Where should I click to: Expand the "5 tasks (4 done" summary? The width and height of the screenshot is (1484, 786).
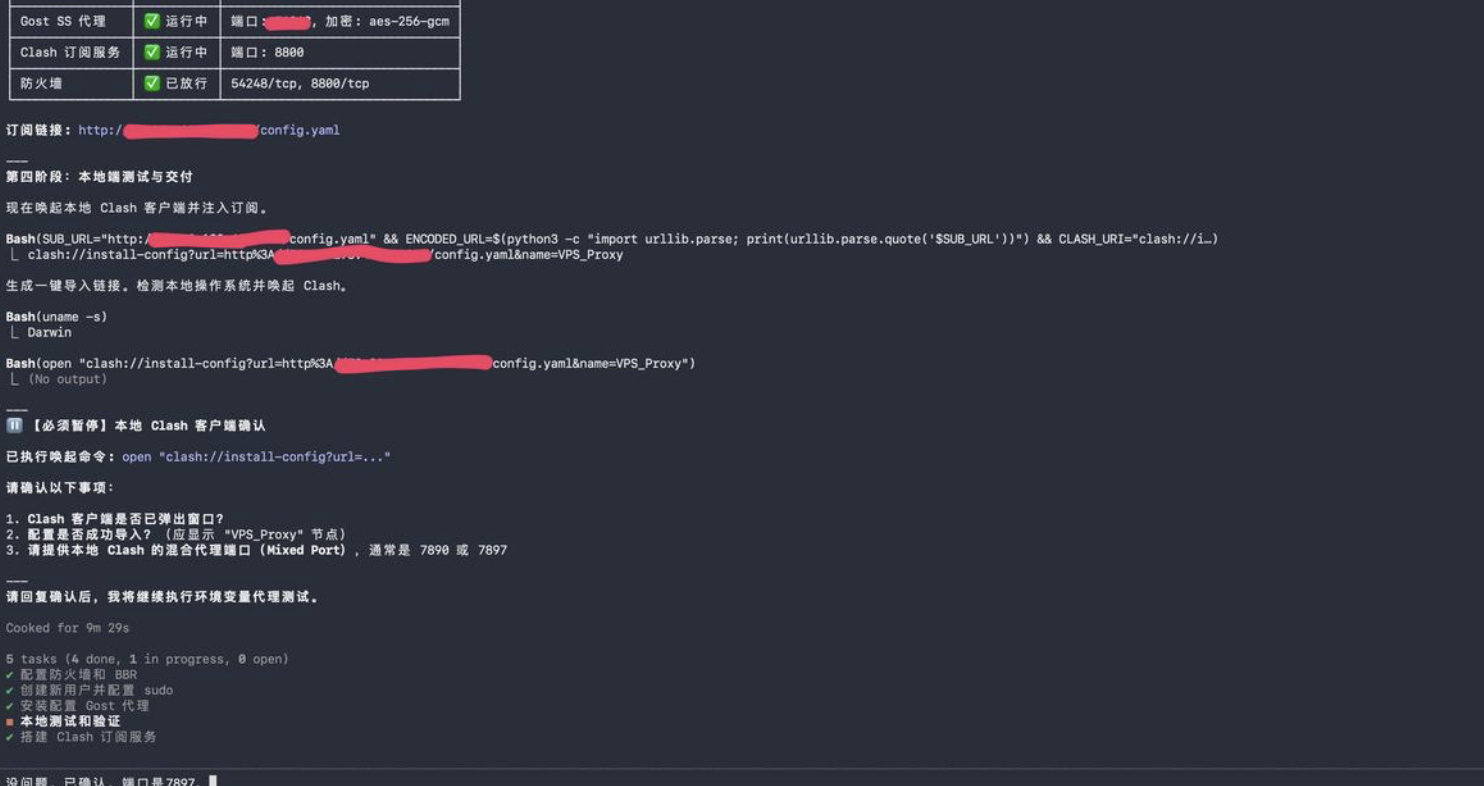[x=147, y=659]
